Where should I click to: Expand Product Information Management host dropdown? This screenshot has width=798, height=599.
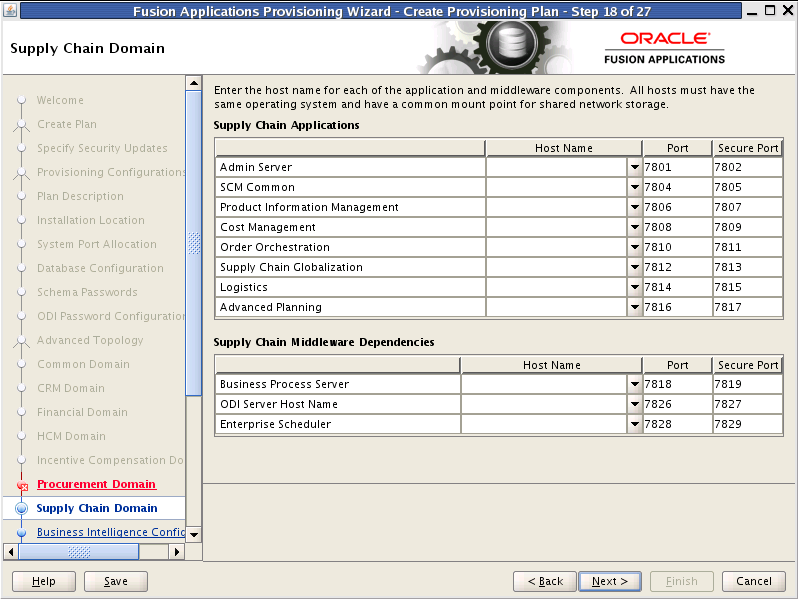[634, 207]
